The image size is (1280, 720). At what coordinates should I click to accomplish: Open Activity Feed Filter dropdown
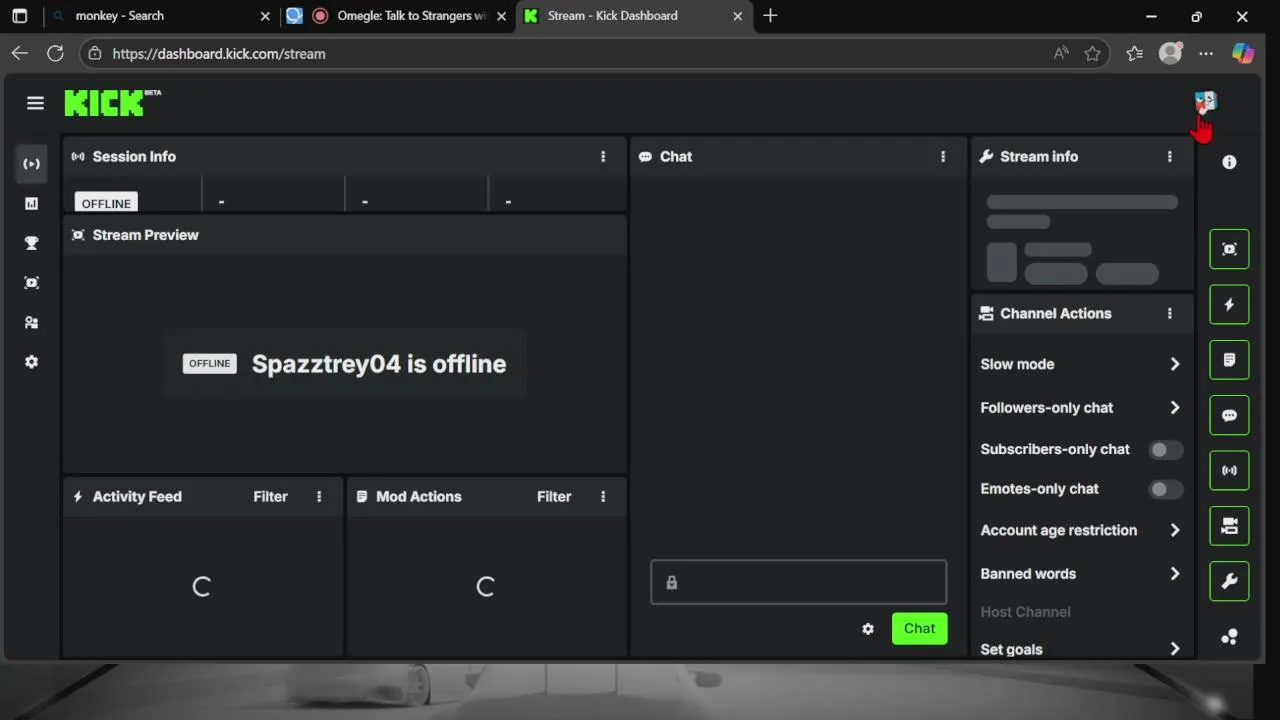[x=270, y=497]
